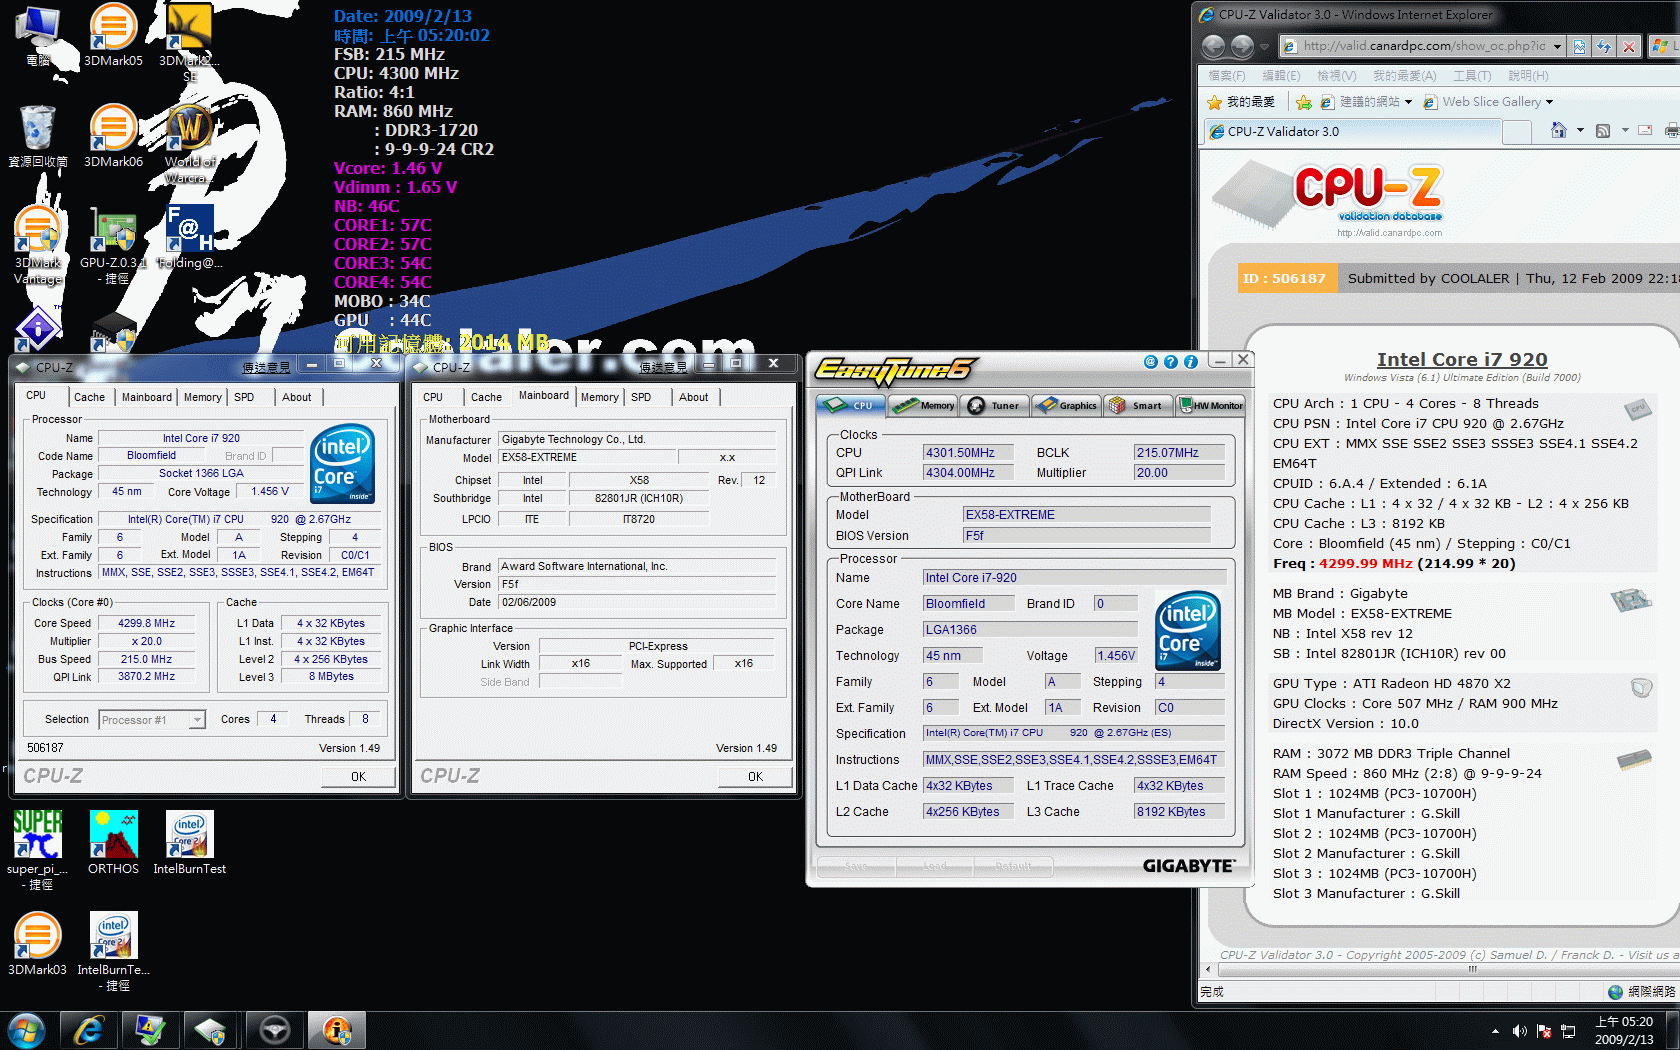This screenshot has height=1050, width=1680.
Task: Open Intel Core i7 920 validation link
Action: [x=1462, y=359]
